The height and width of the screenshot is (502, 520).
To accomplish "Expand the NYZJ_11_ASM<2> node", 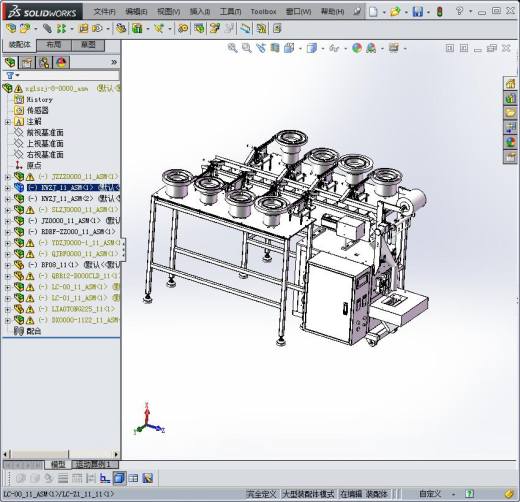I will 7,199.
